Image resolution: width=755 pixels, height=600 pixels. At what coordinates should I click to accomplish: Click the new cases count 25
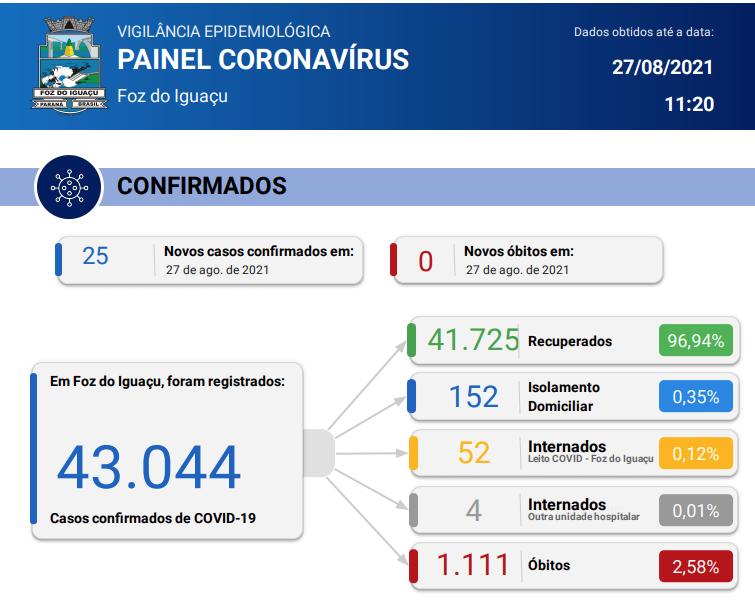point(95,256)
